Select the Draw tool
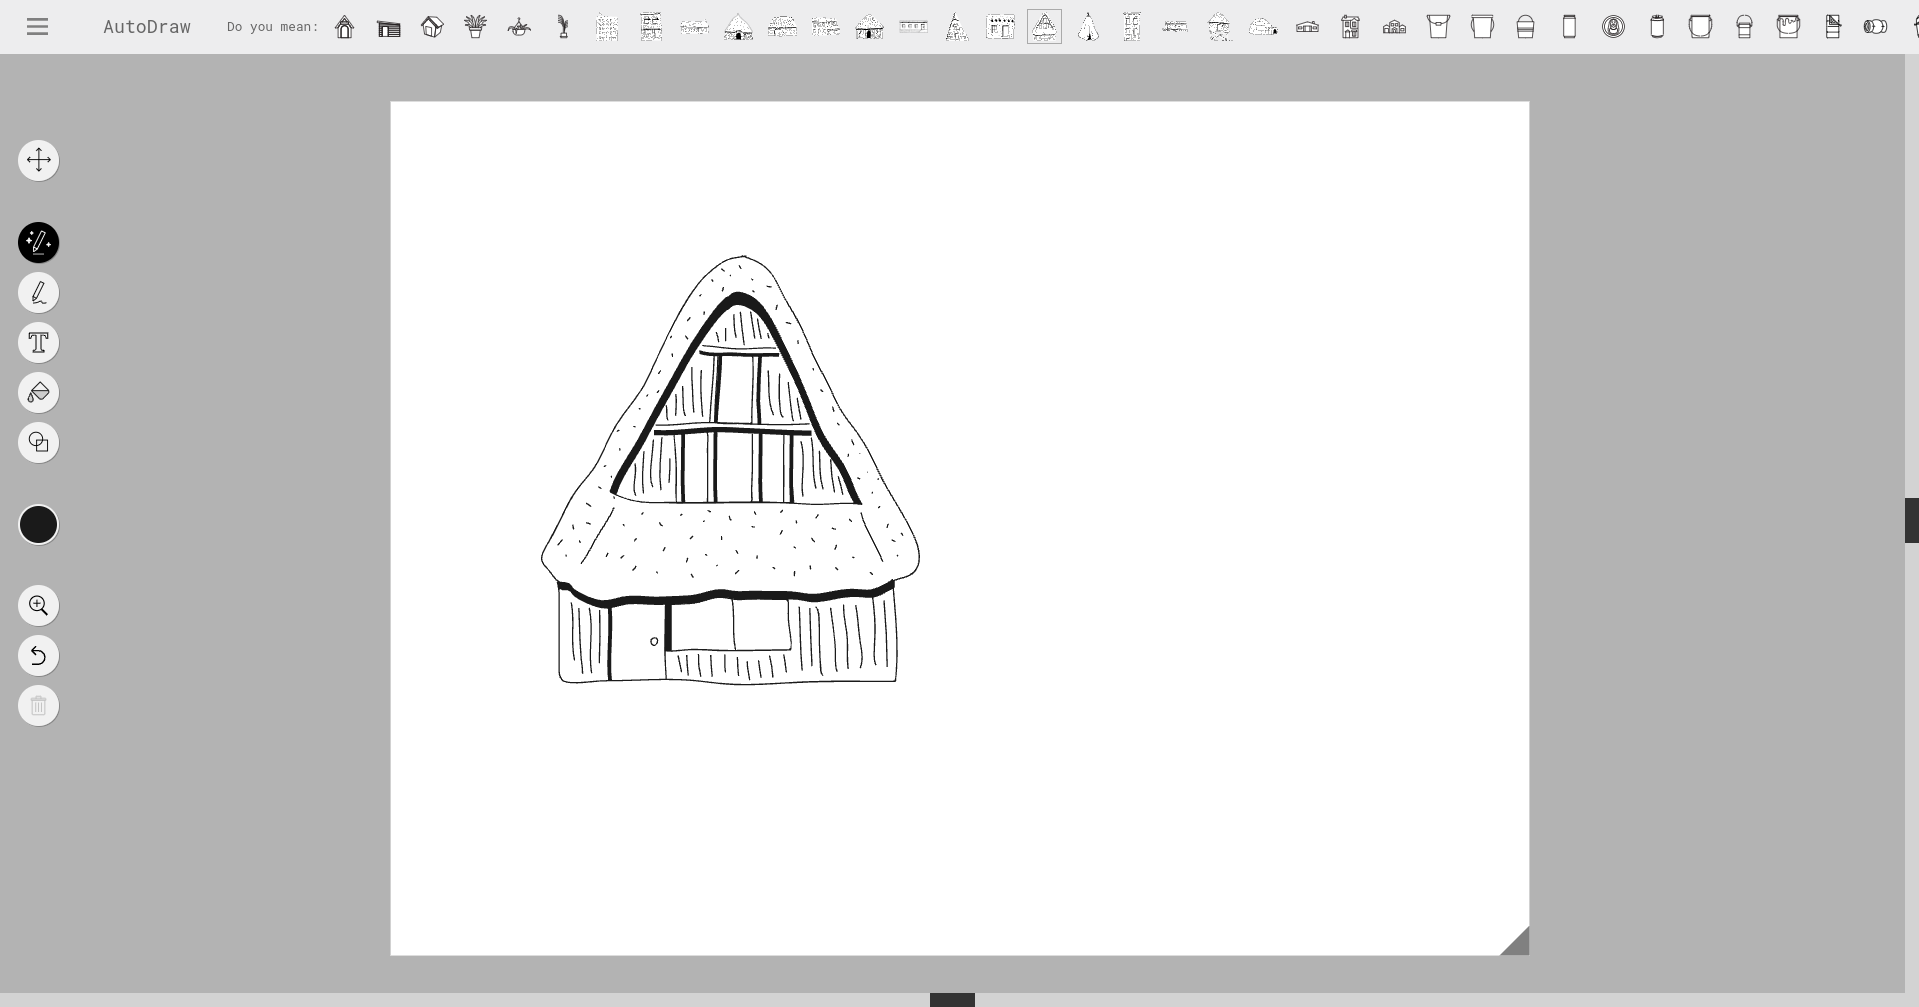Viewport: 1919px width, 1007px height. click(x=38, y=292)
